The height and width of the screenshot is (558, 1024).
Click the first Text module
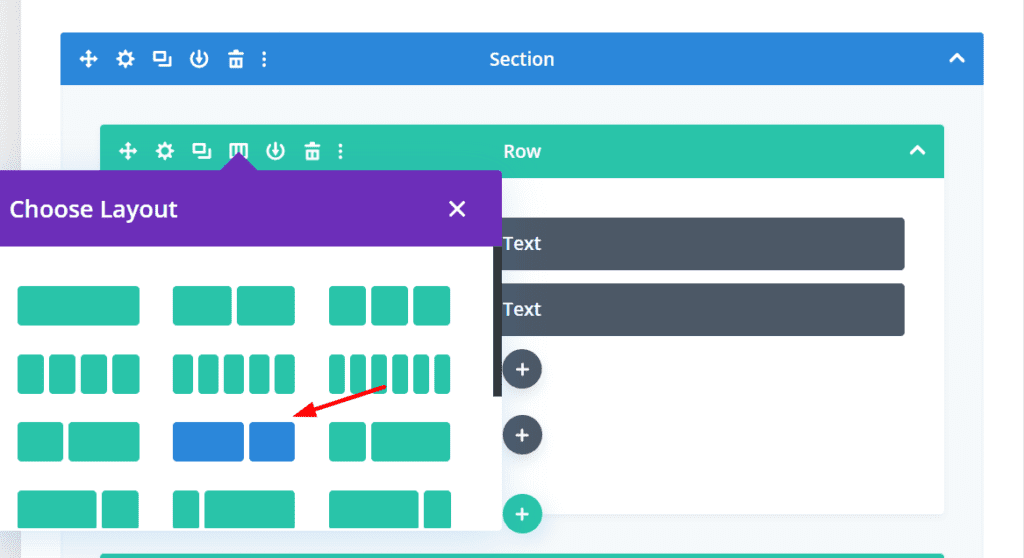click(703, 244)
